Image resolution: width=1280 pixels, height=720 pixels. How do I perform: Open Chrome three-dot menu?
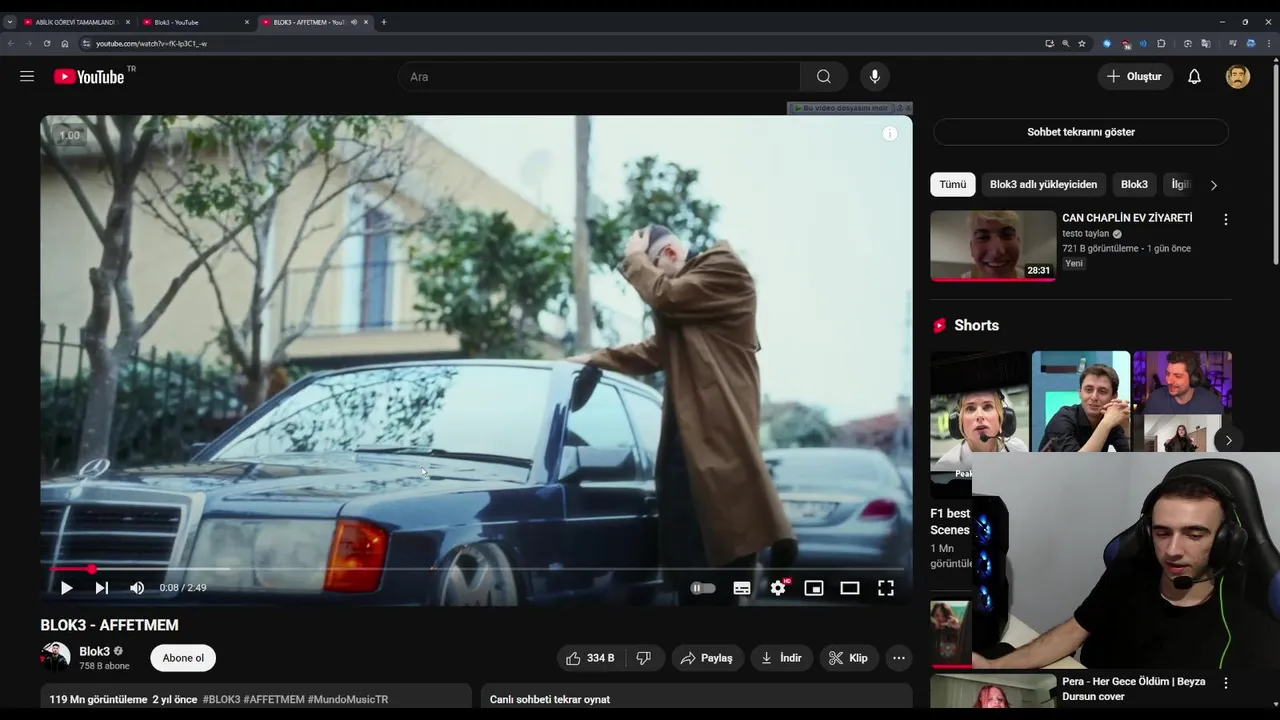coord(1269,44)
